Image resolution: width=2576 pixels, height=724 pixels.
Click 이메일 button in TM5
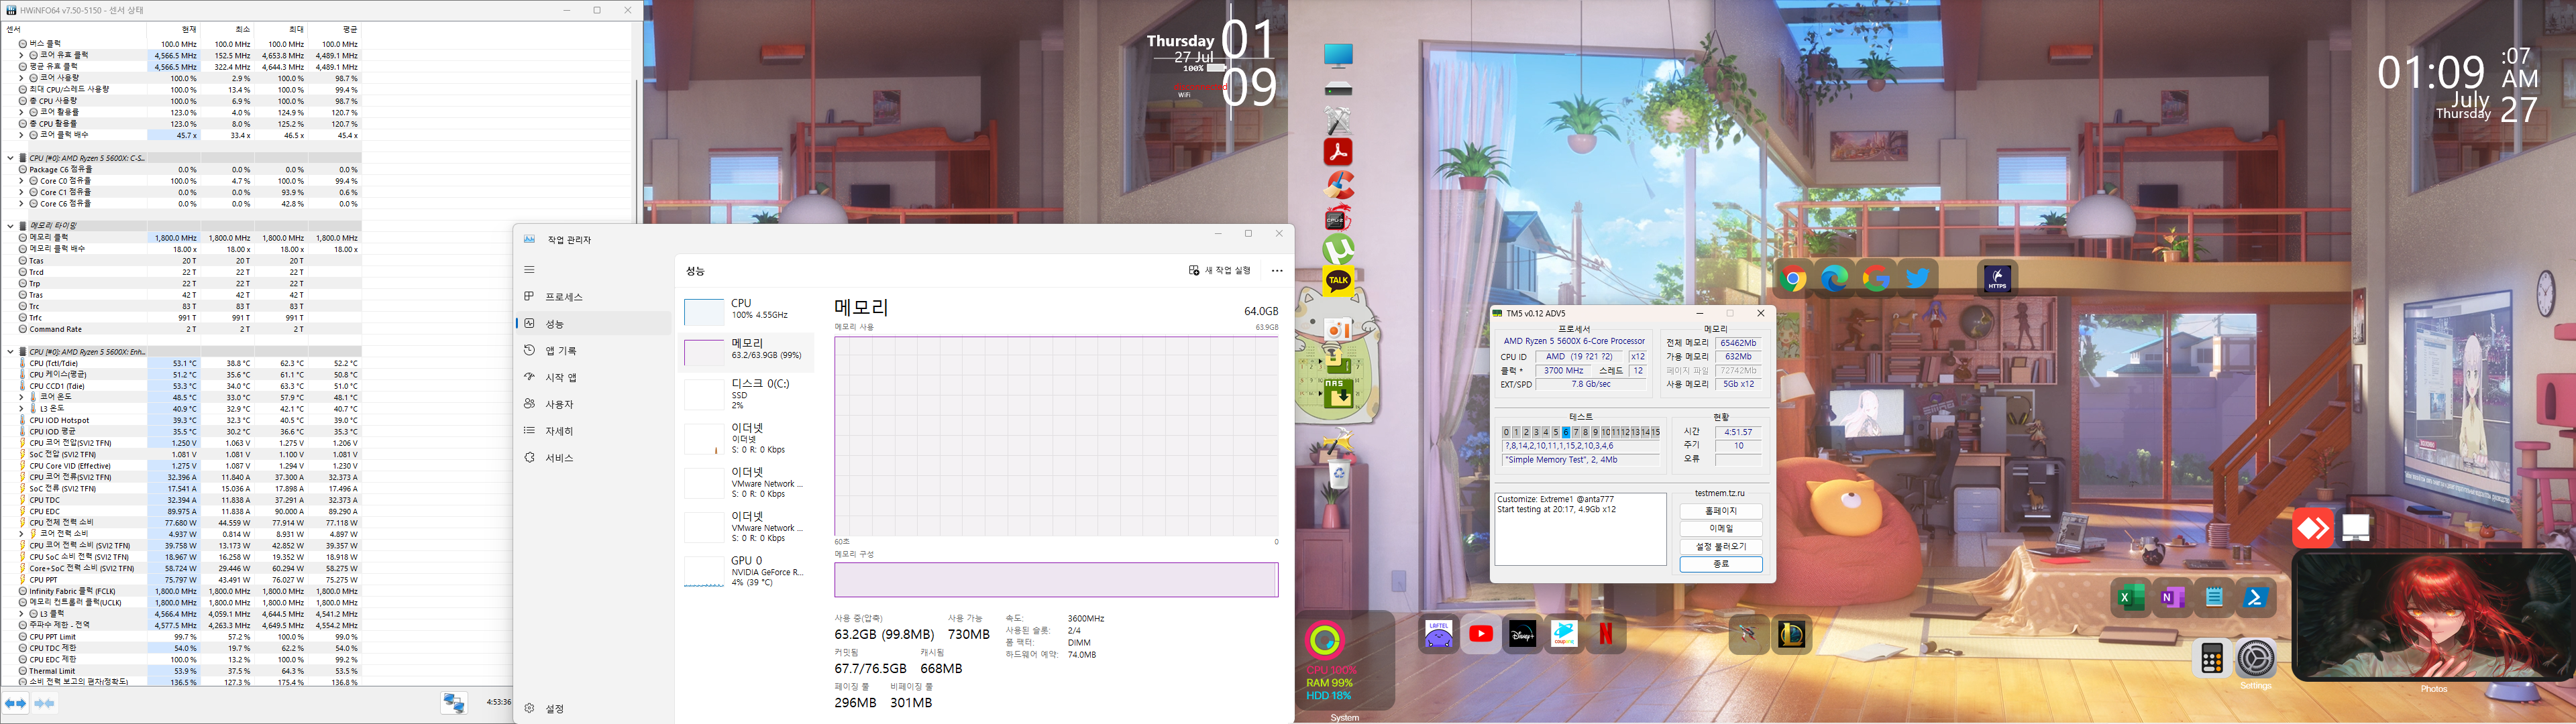tap(1721, 529)
